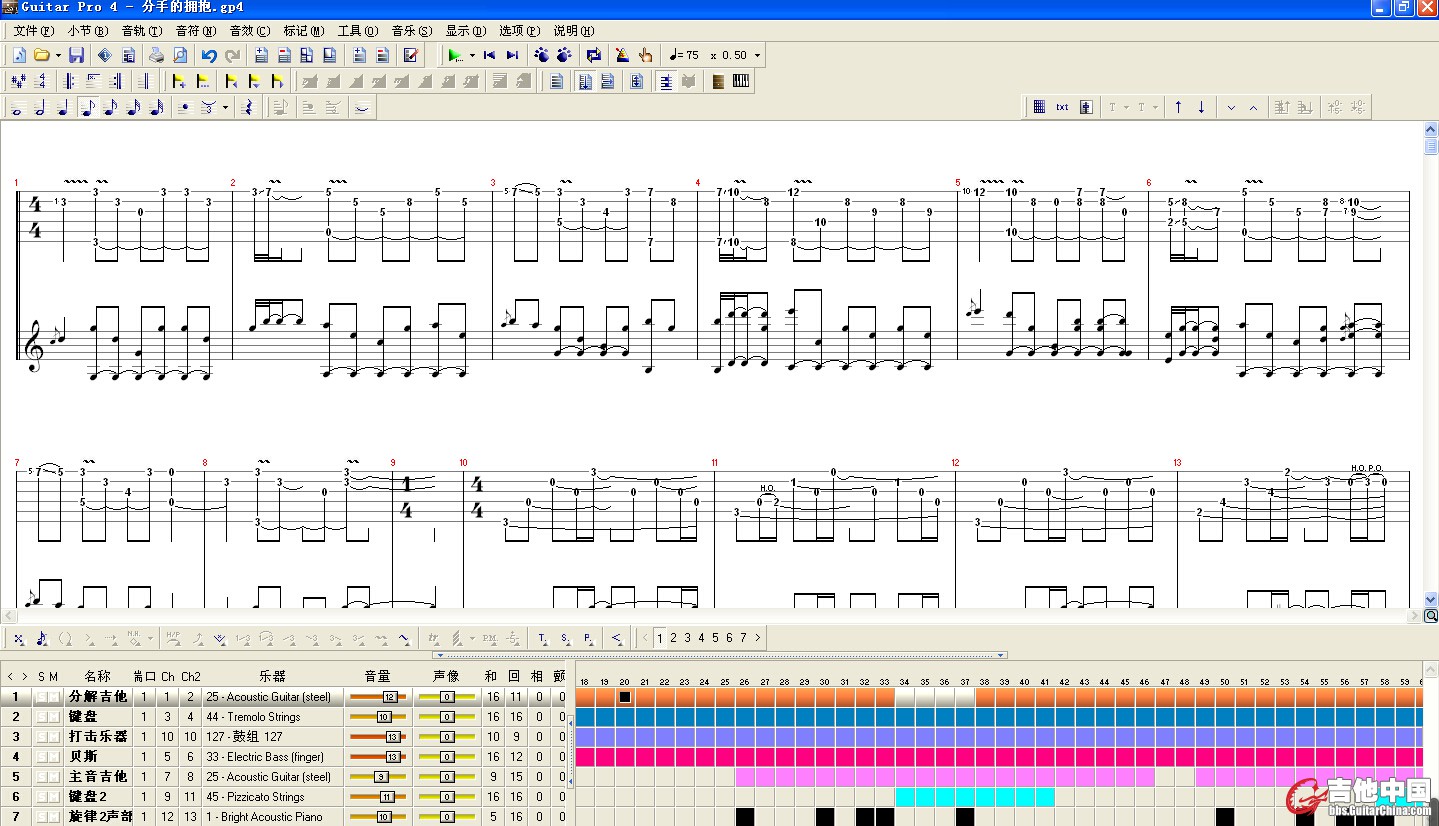Mute track 4 贝斯

(54, 757)
